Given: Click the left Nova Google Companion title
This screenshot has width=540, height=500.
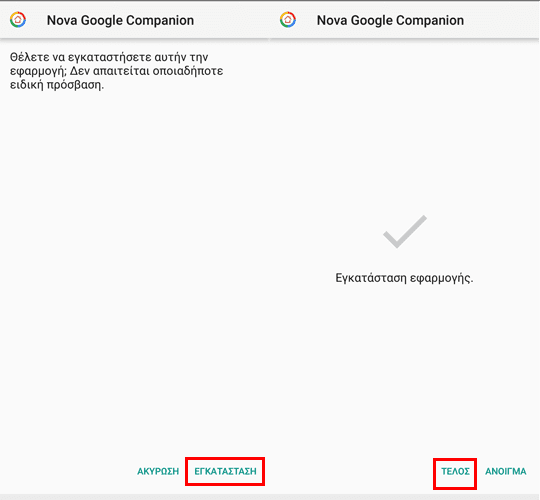Looking at the screenshot, I should (120, 20).
